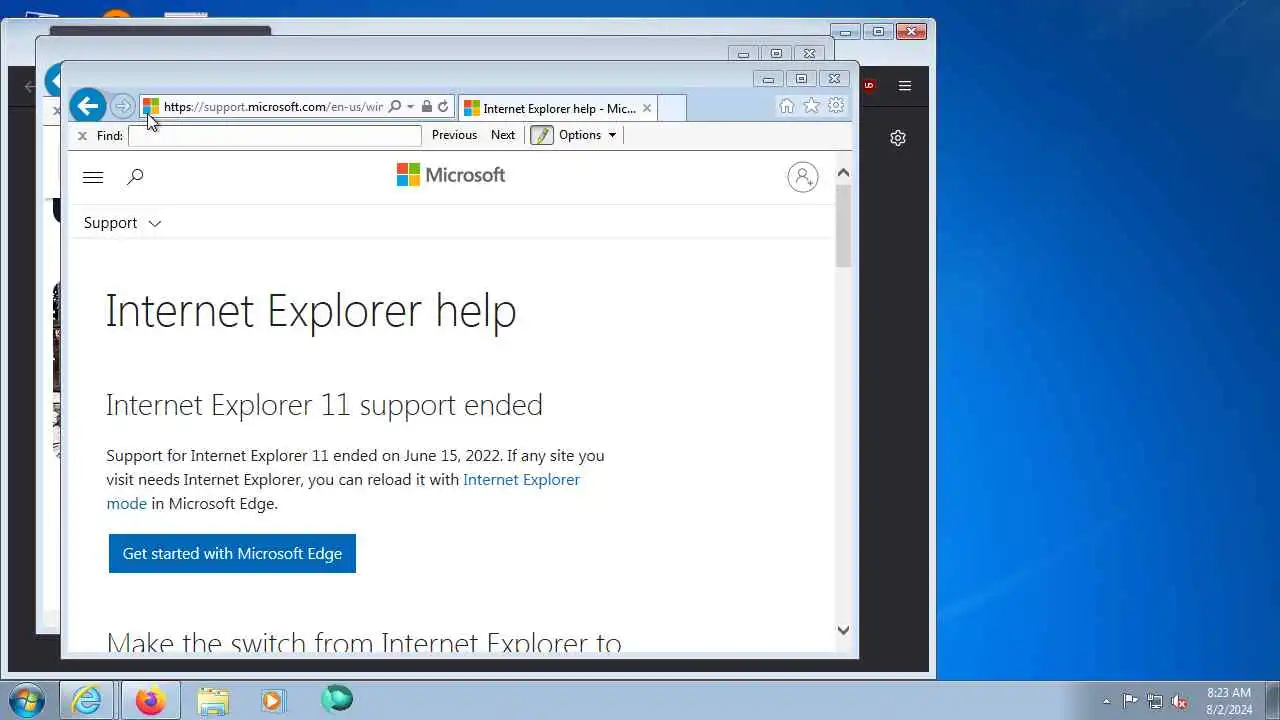Show hidden tray icons arrow
The height and width of the screenshot is (720, 1280).
click(x=1106, y=701)
